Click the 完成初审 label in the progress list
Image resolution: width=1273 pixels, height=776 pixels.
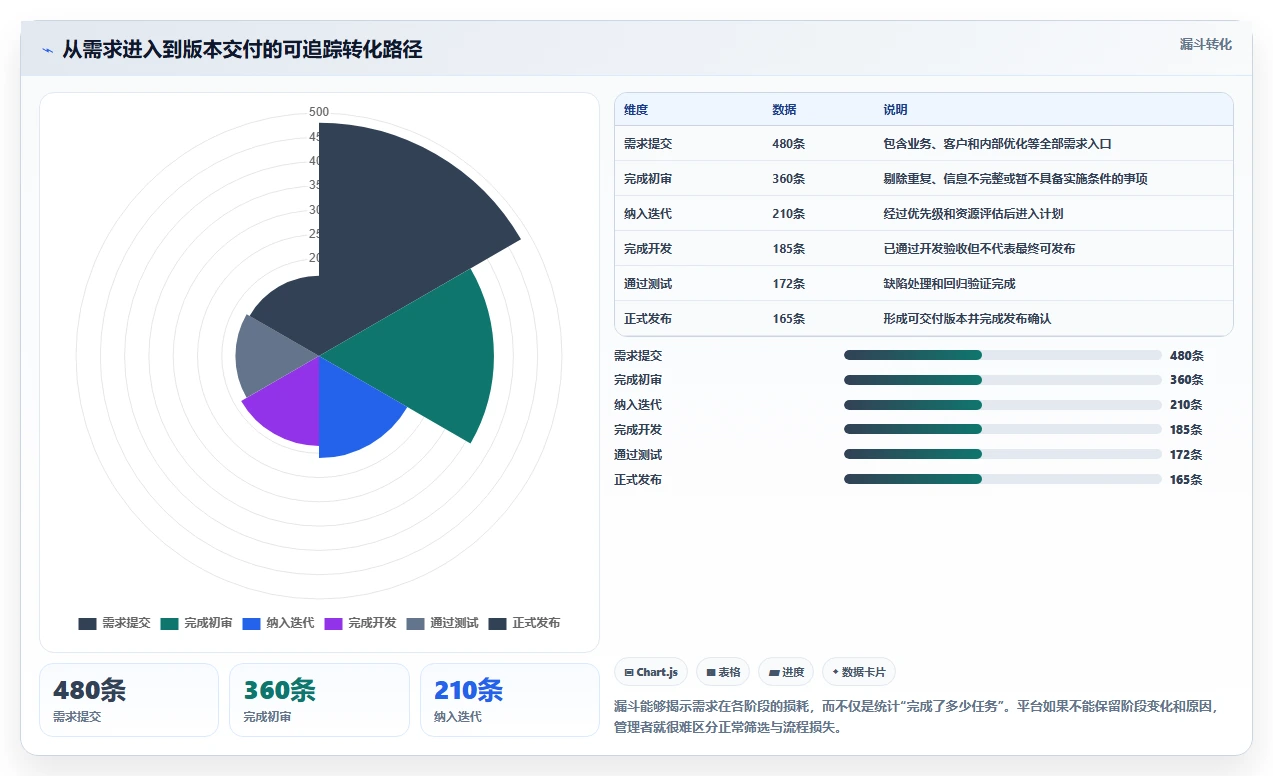(x=638, y=380)
